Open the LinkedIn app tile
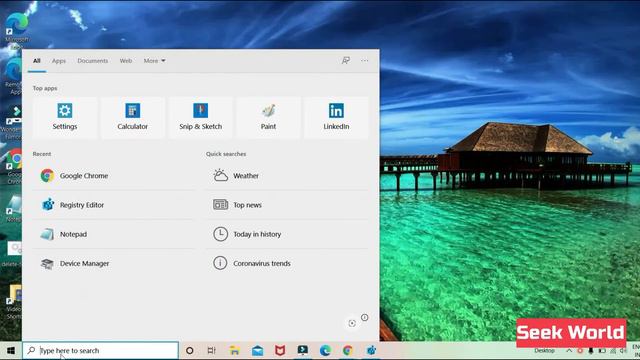The image size is (640, 360). tap(336, 118)
